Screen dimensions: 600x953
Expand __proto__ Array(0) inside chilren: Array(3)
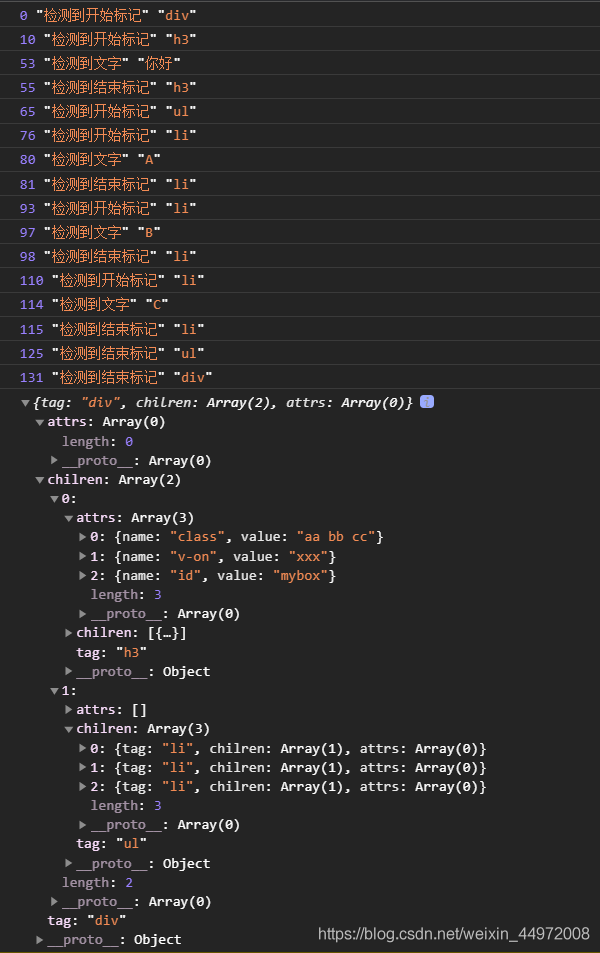(83, 825)
